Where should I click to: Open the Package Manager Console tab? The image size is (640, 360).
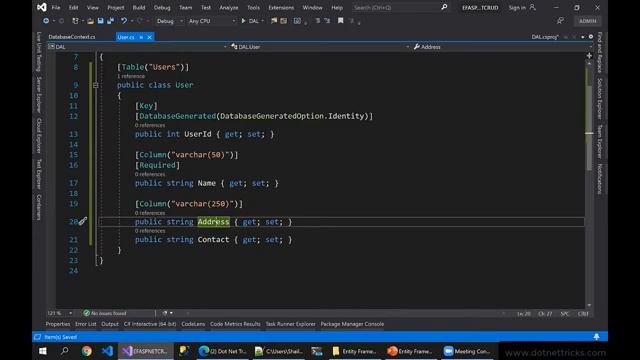point(352,324)
